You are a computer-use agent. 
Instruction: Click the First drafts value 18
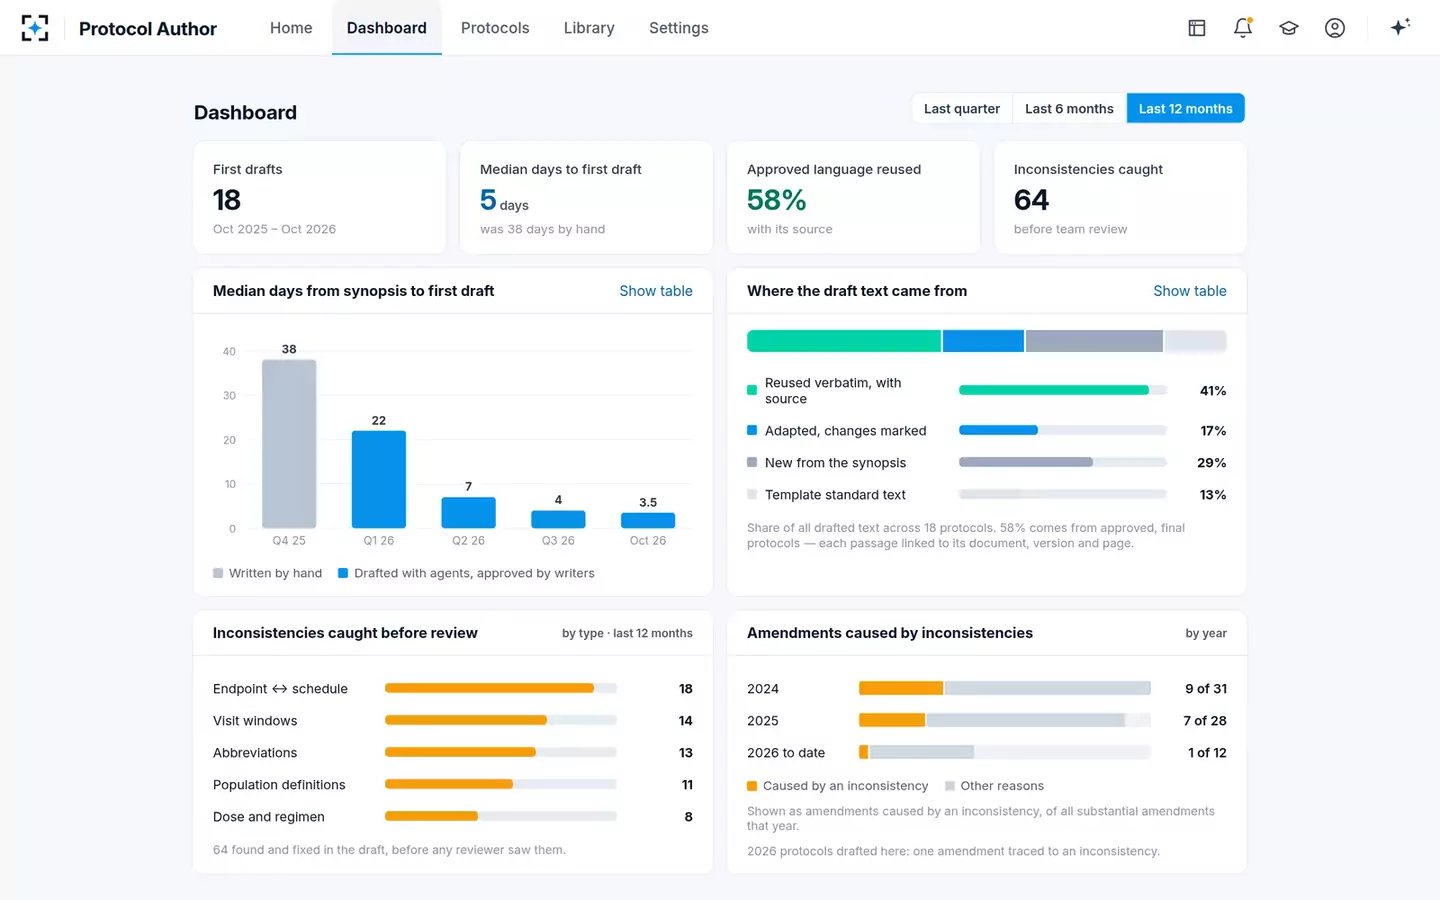(x=227, y=200)
